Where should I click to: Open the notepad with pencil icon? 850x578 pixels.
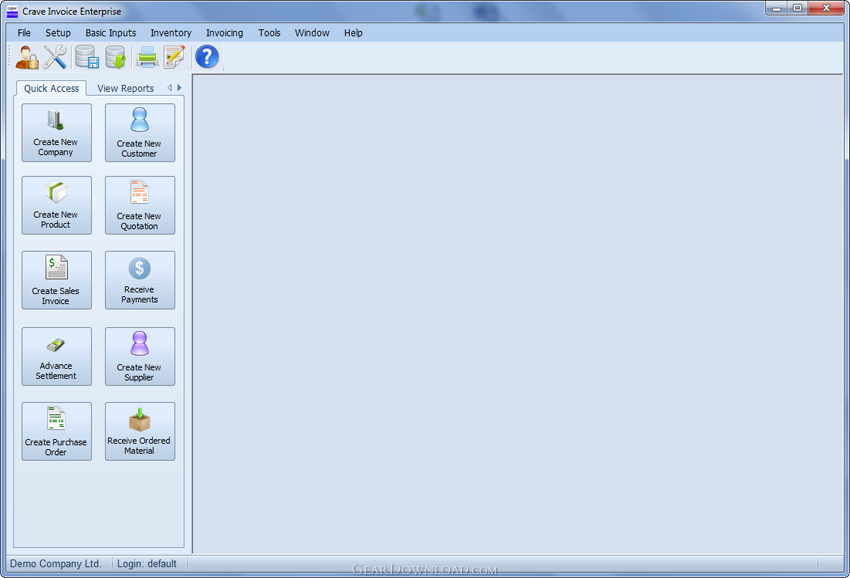point(174,57)
